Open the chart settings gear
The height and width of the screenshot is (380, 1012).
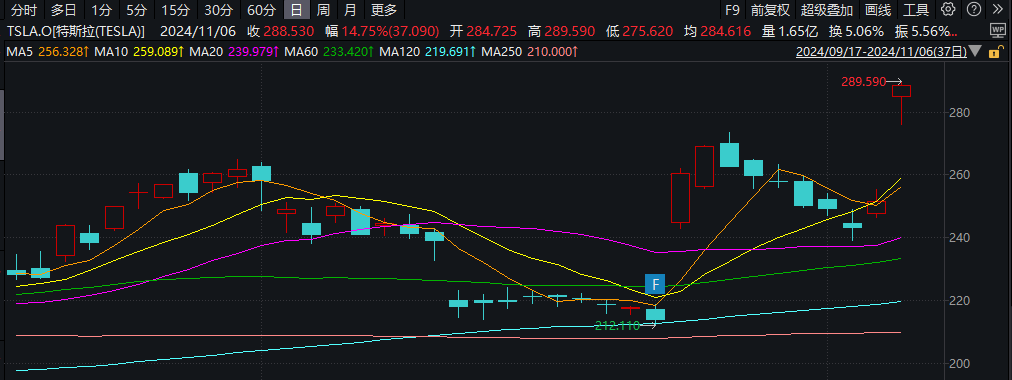click(947, 10)
